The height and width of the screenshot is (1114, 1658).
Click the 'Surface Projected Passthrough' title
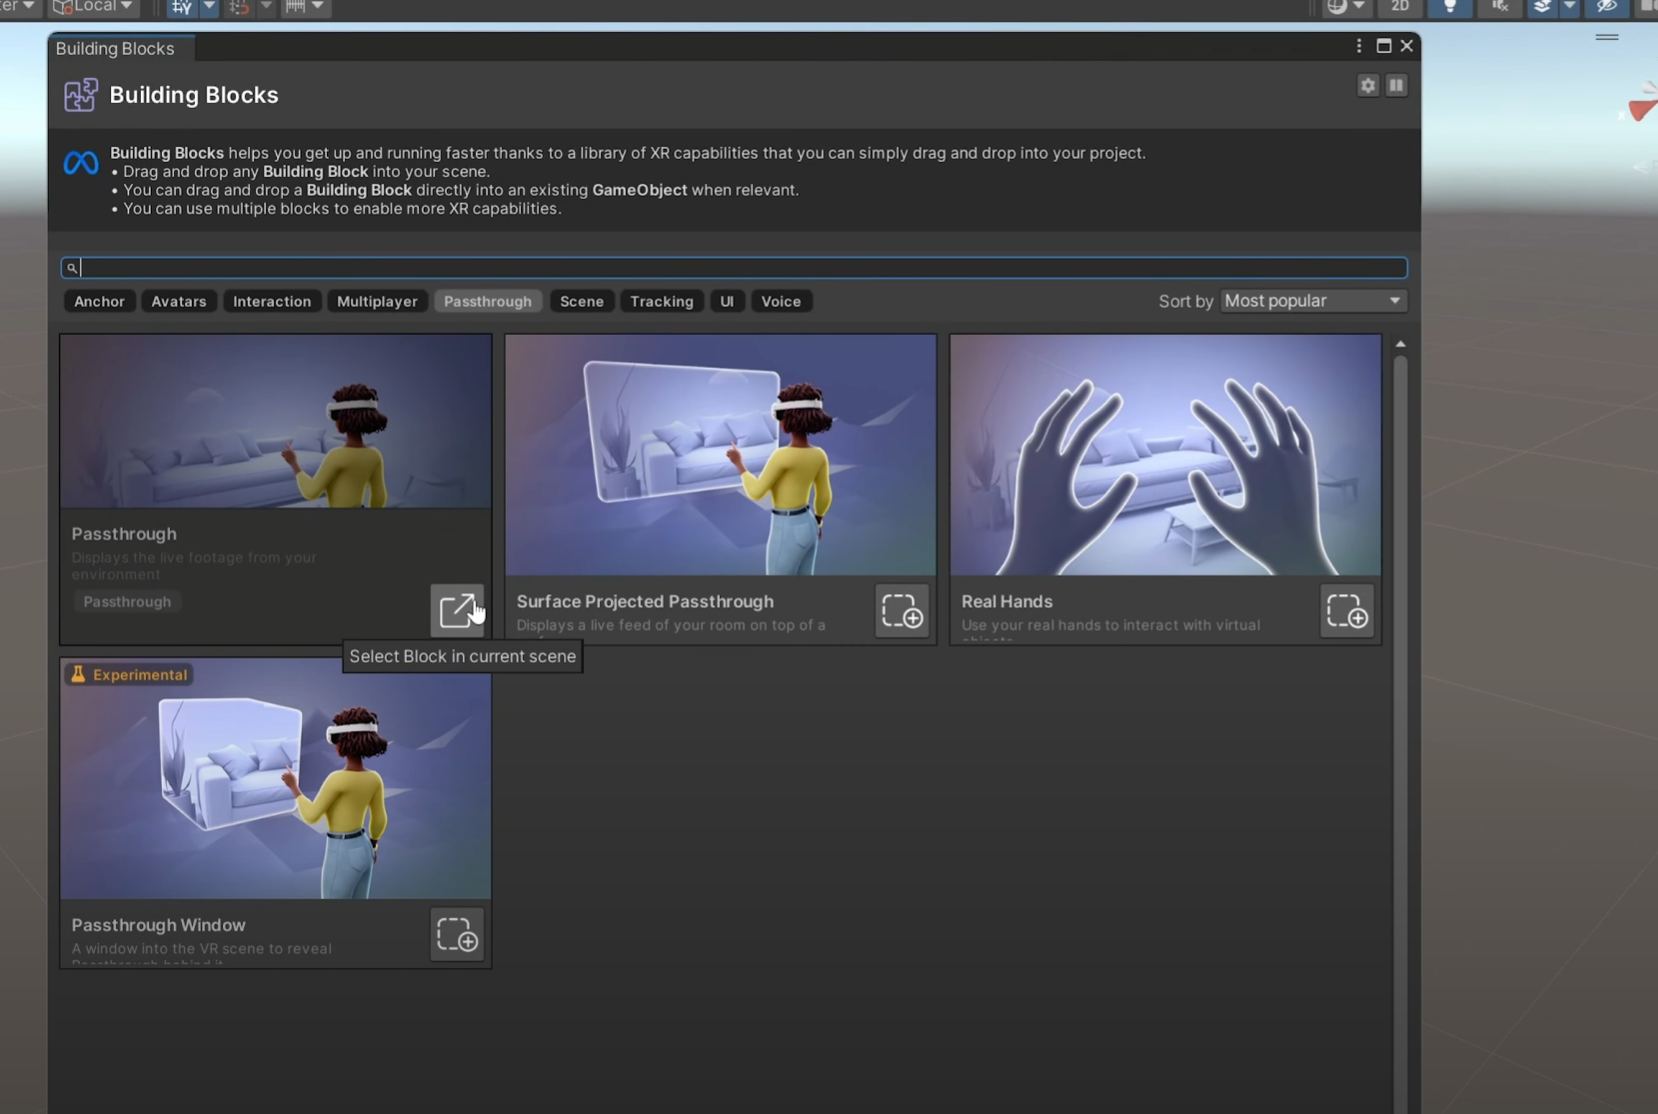click(645, 601)
